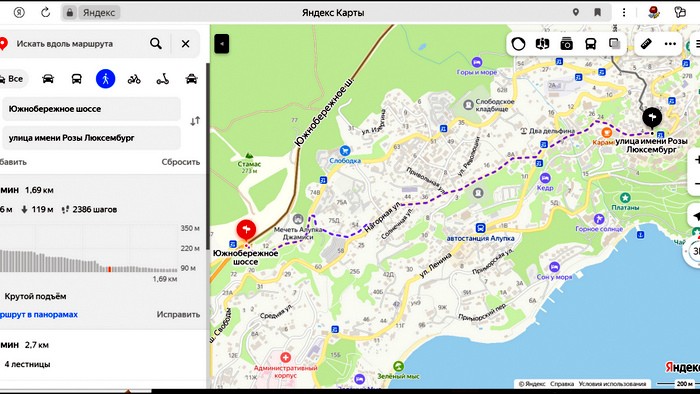Screen dimensions: 700x394
Task: Bookmark the page with bookmark icon
Action: pos(597,12)
